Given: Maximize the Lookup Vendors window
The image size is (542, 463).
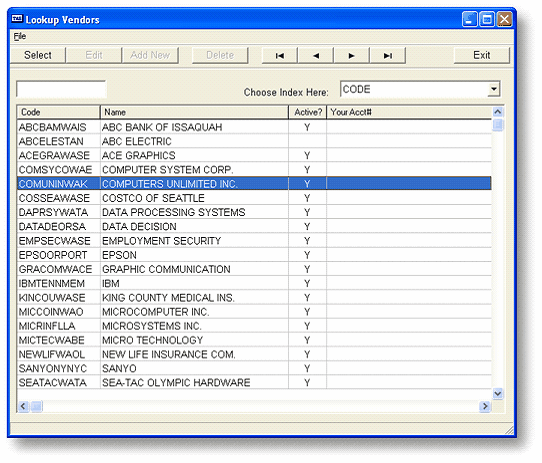Looking at the screenshot, I should 487,19.
